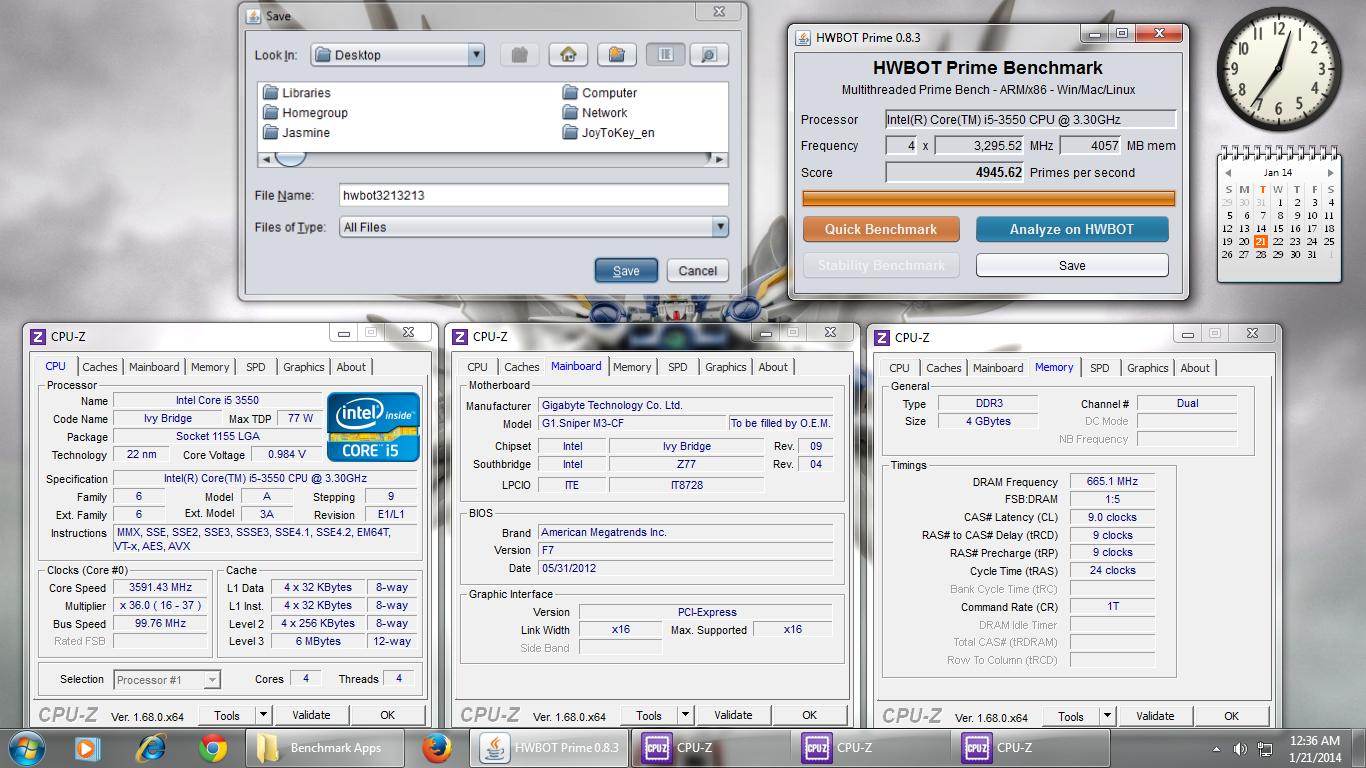
Task: Expand Tools dropdown arrow in right CPU-Z
Action: pyautogui.click(x=1108, y=716)
